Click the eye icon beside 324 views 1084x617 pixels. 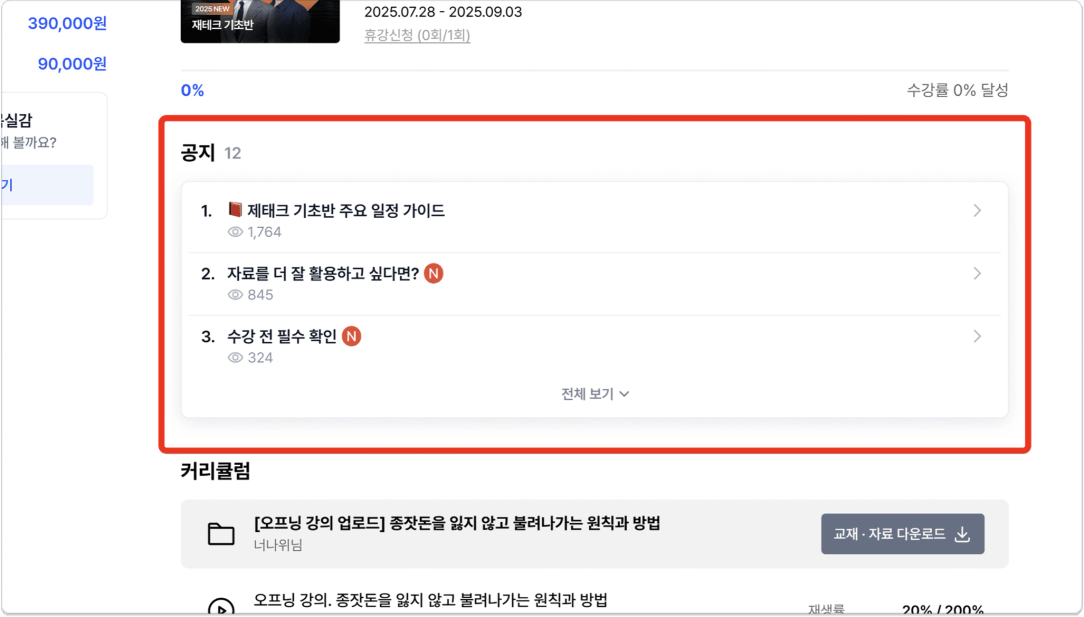pyautogui.click(x=235, y=358)
